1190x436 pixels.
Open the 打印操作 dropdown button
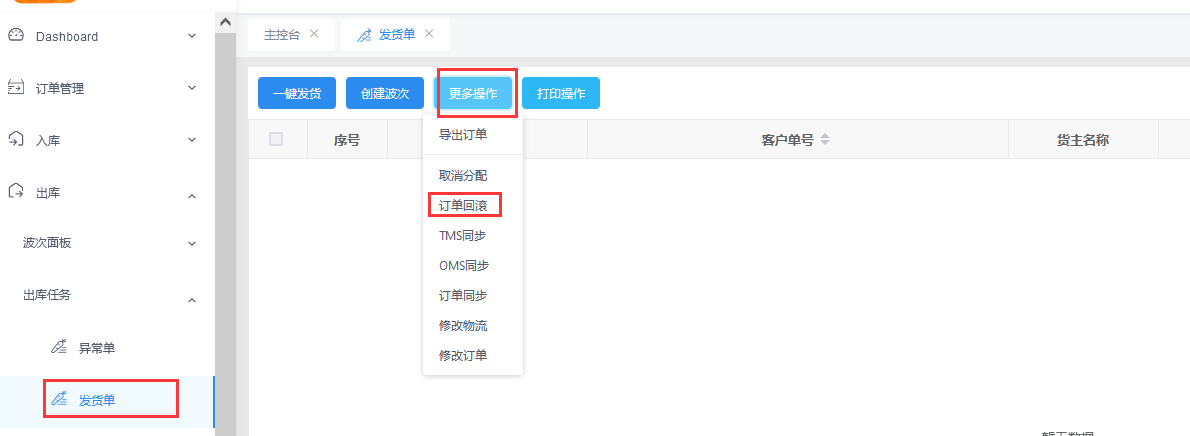click(561, 93)
